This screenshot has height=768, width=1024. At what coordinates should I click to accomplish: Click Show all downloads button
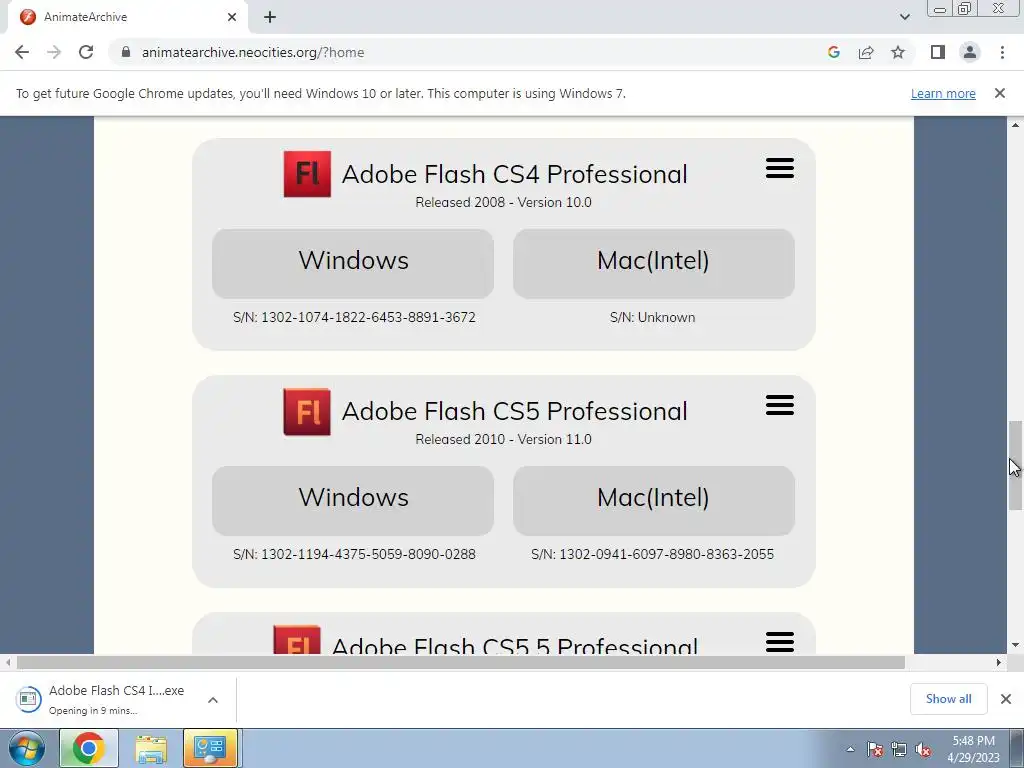(948, 699)
